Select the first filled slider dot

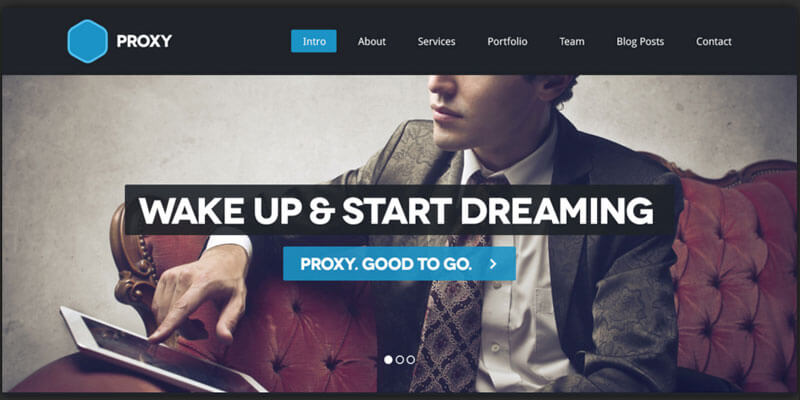pyautogui.click(x=388, y=360)
